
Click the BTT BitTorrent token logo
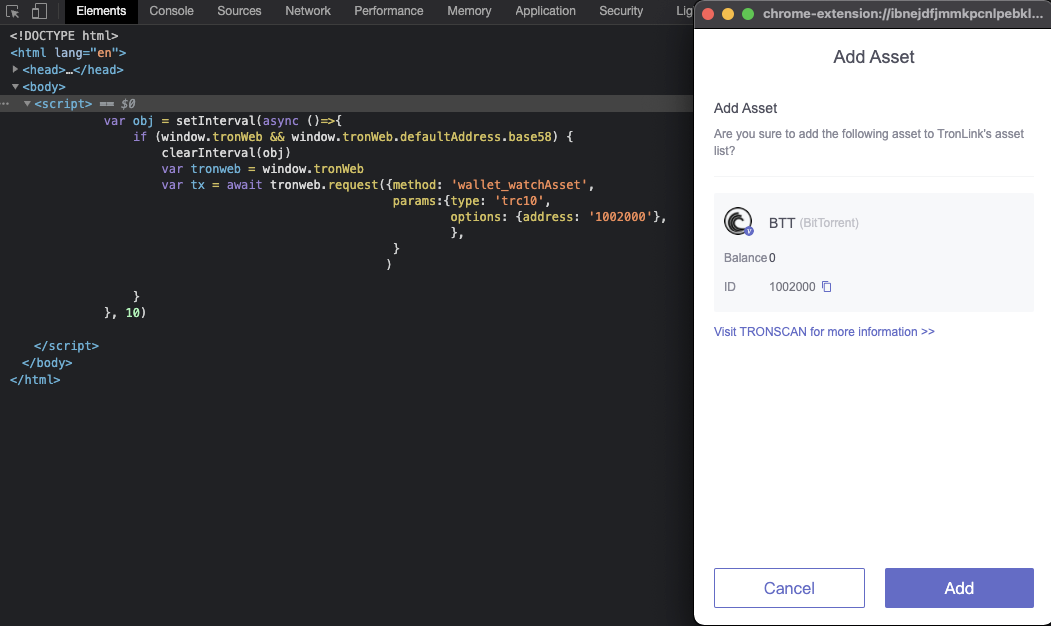pos(739,222)
